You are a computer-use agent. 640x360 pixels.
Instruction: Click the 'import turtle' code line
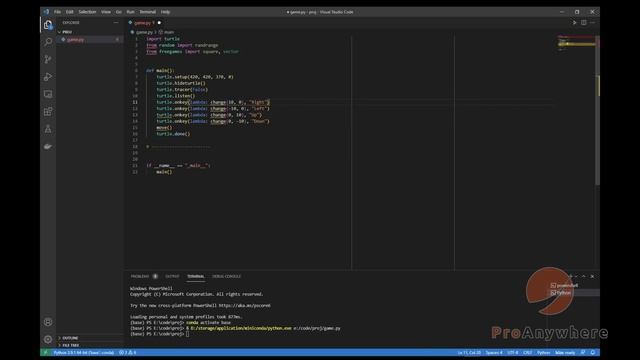[163, 39]
